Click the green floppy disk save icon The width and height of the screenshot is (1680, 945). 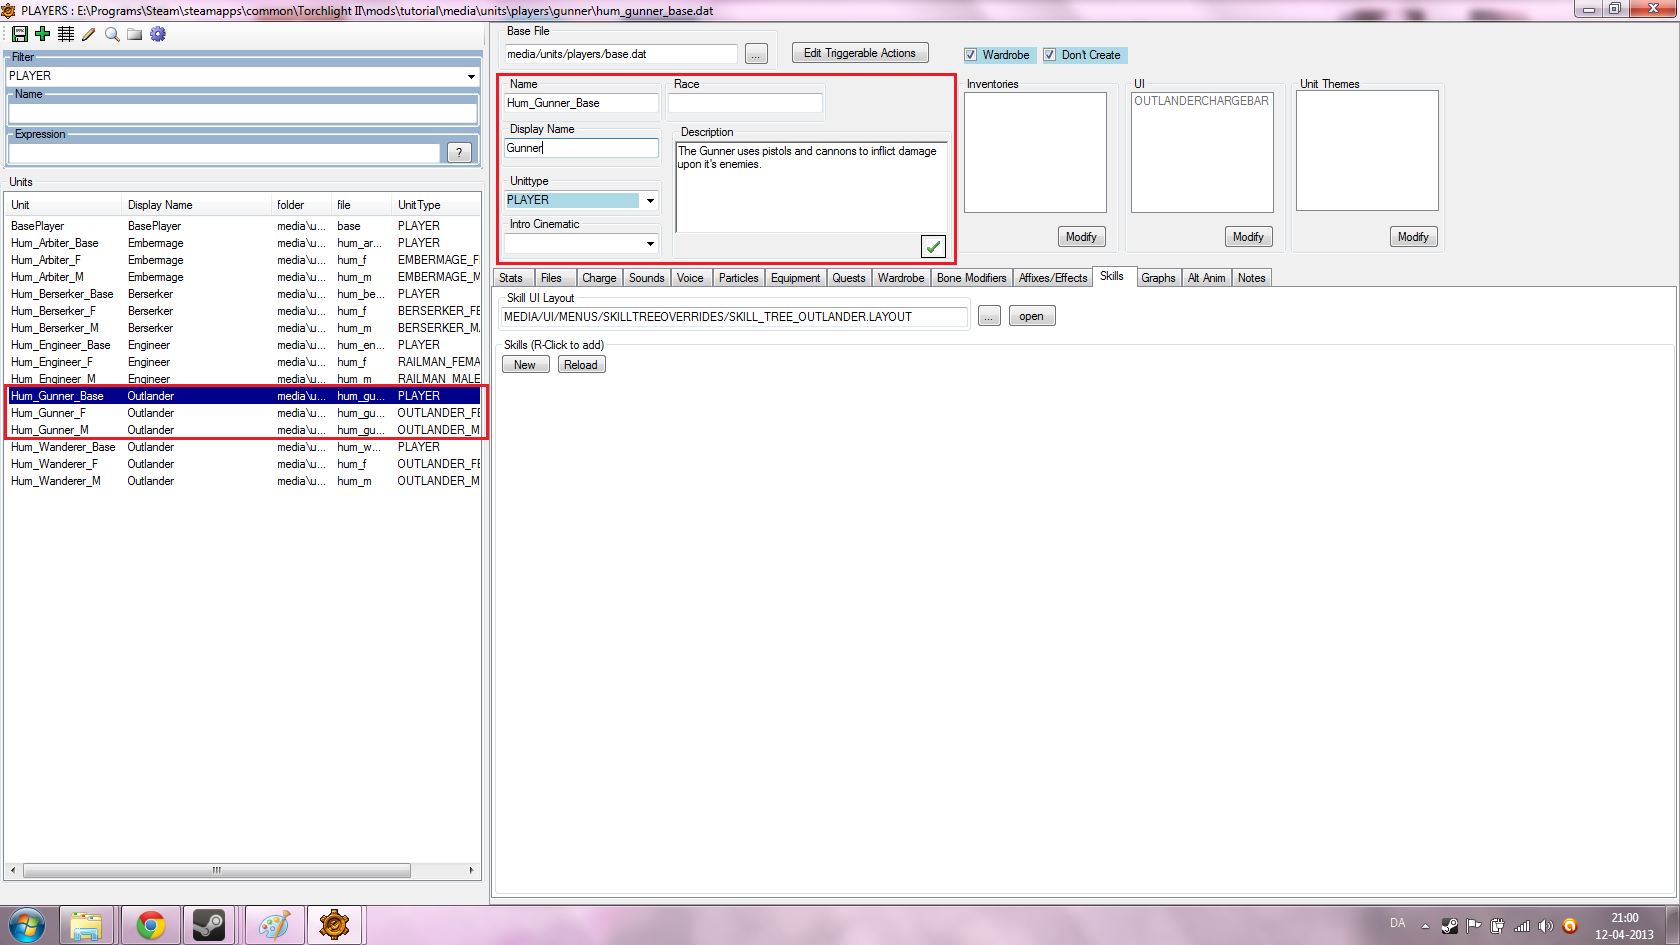pyautogui.click(x=20, y=34)
